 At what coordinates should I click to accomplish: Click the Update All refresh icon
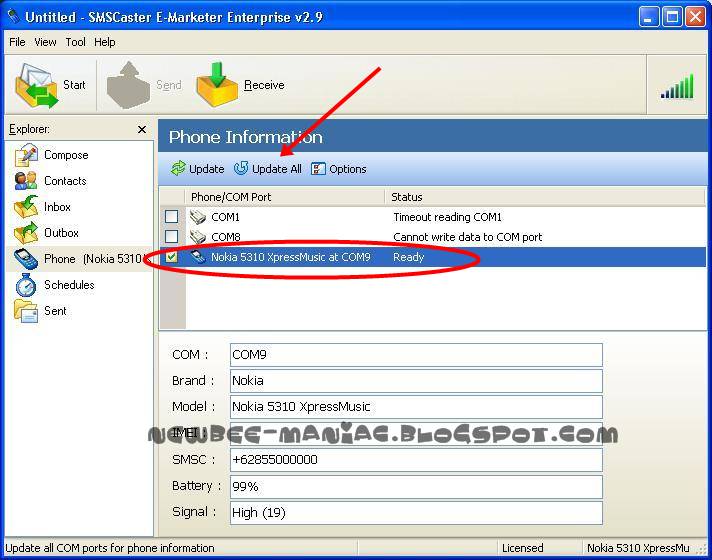pos(241,168)
